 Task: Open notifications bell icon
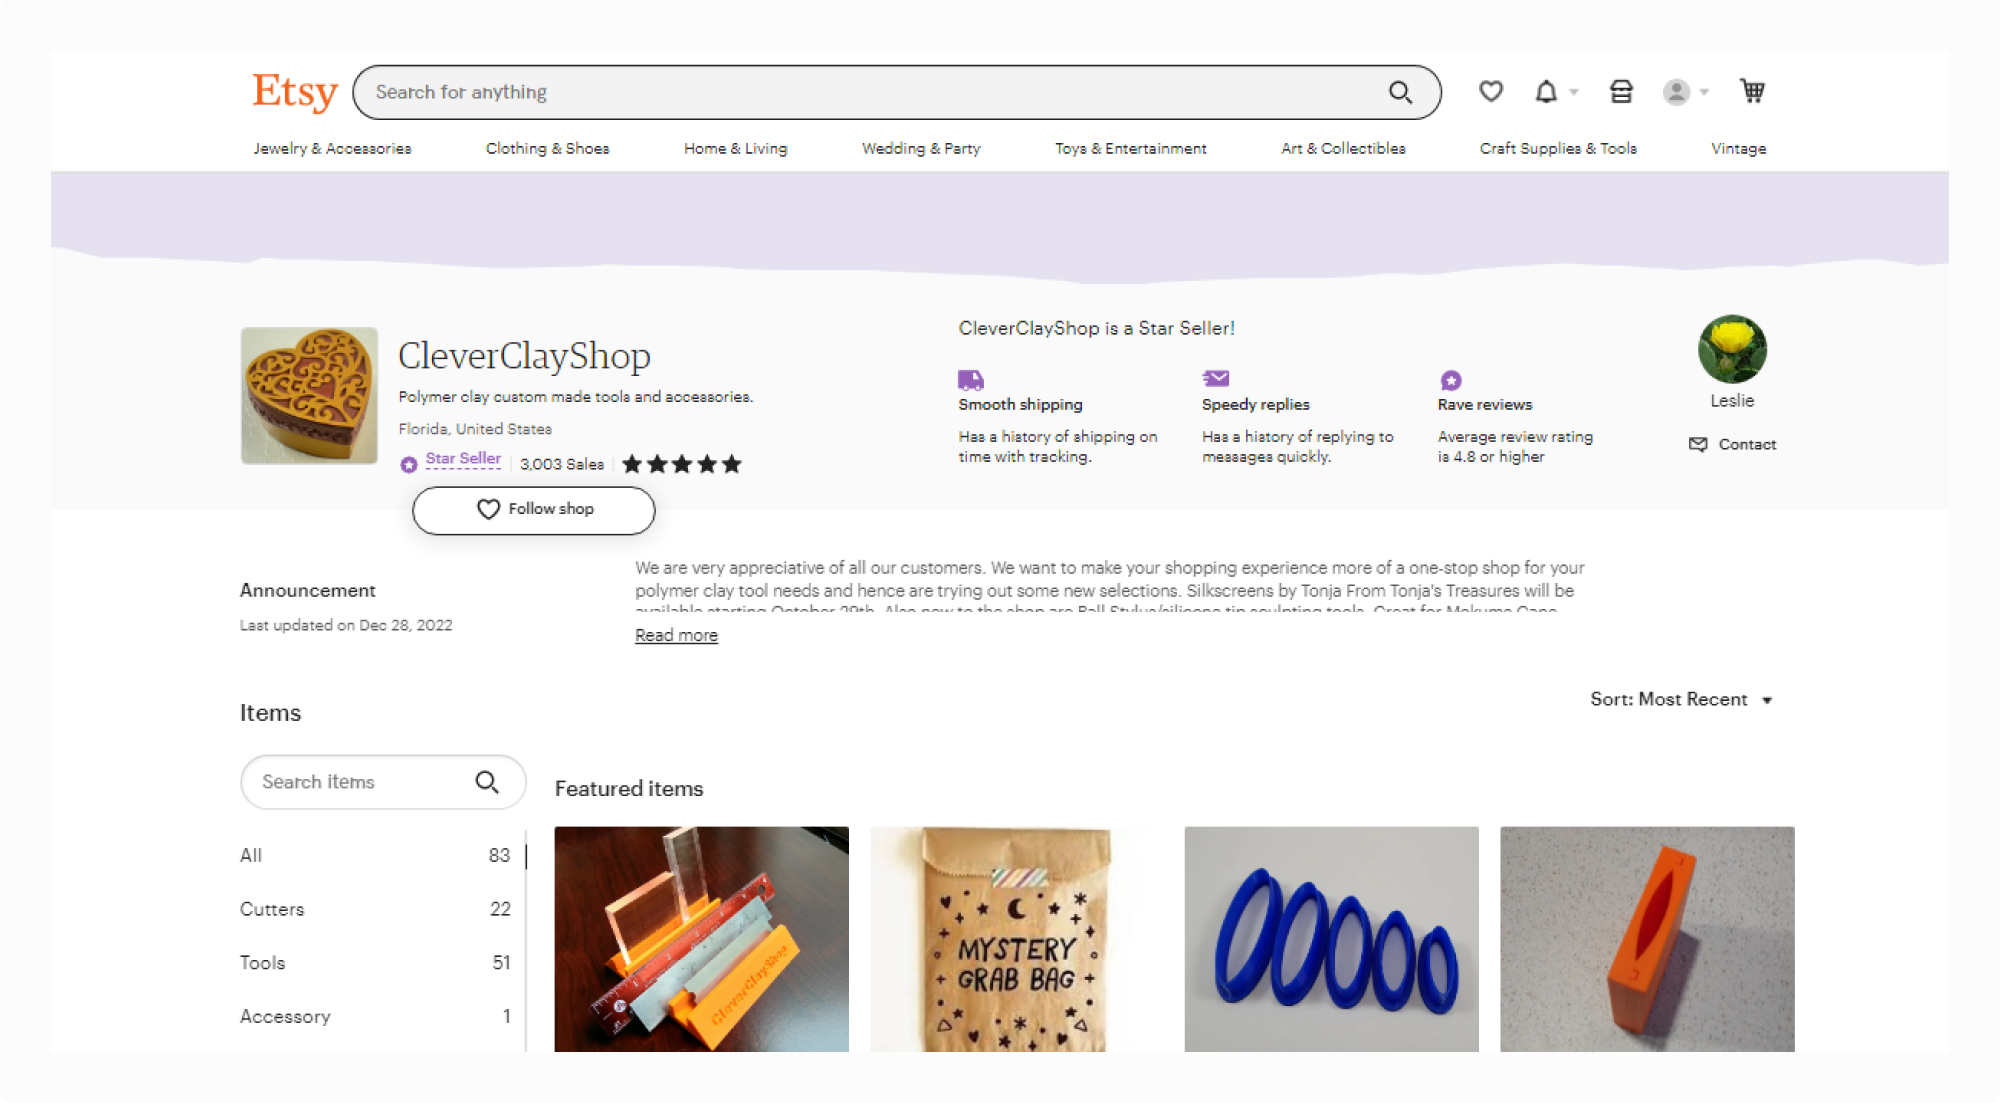[1546, 91]
